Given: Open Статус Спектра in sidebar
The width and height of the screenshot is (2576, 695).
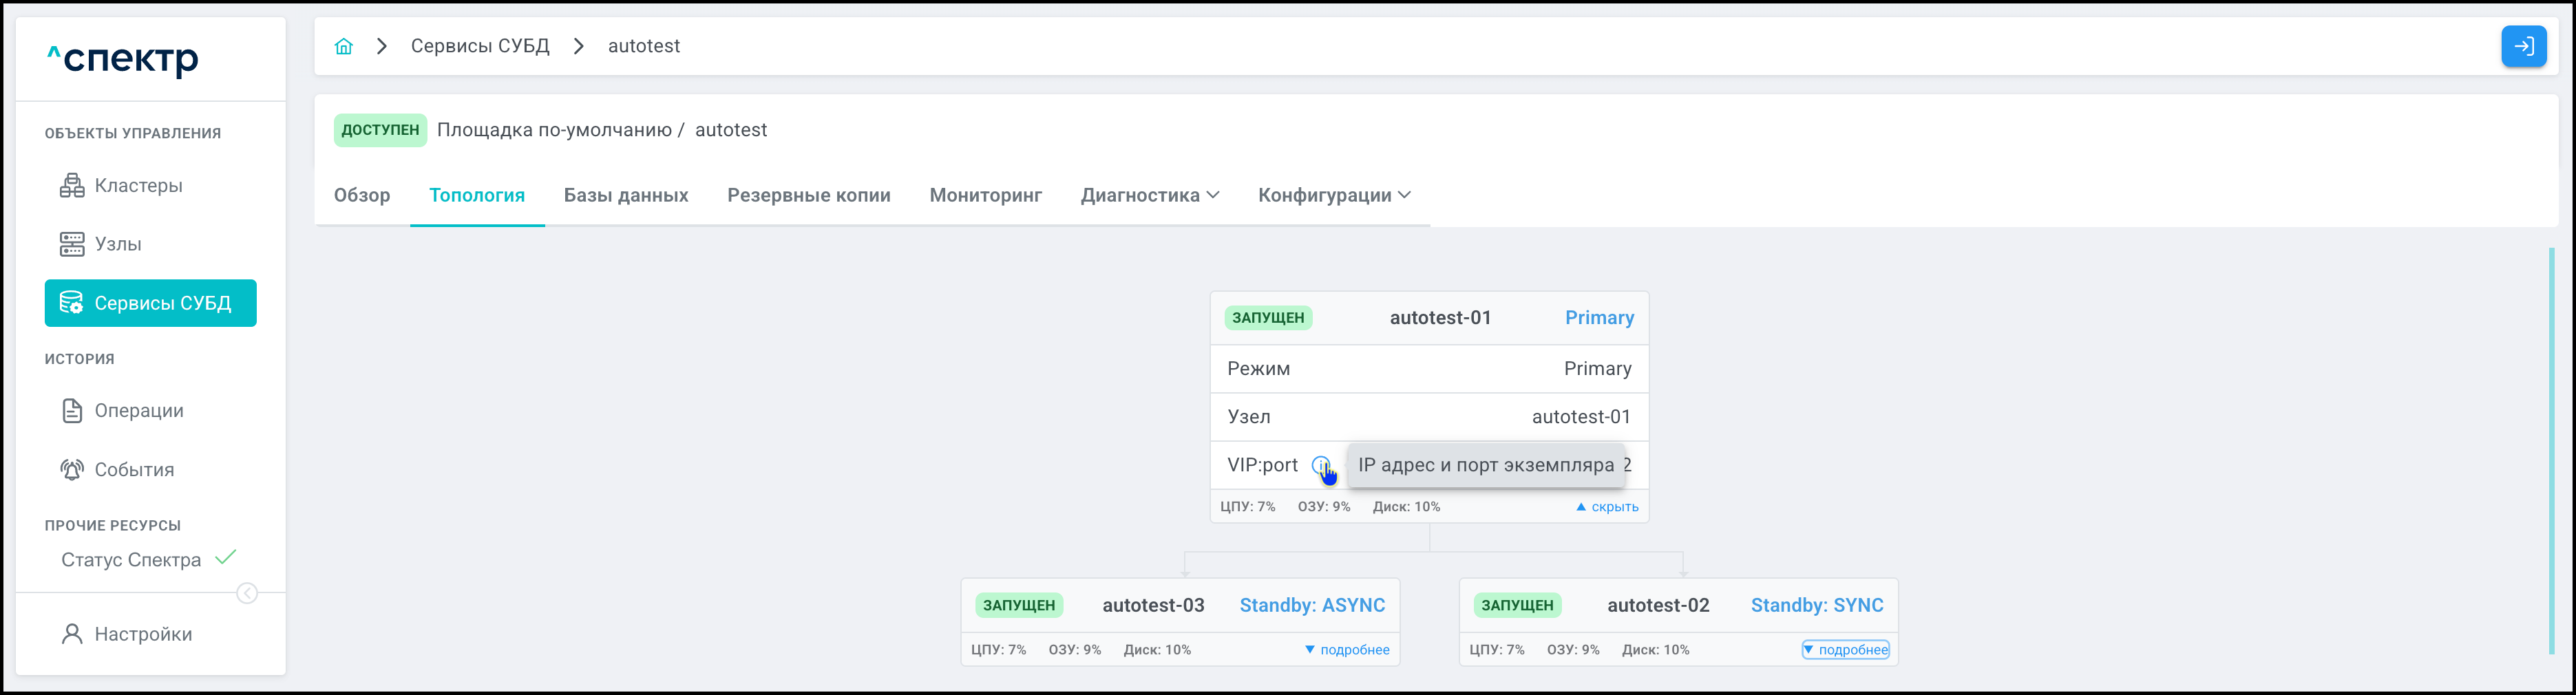Looking at the screenshot, I should coord(131,560).
